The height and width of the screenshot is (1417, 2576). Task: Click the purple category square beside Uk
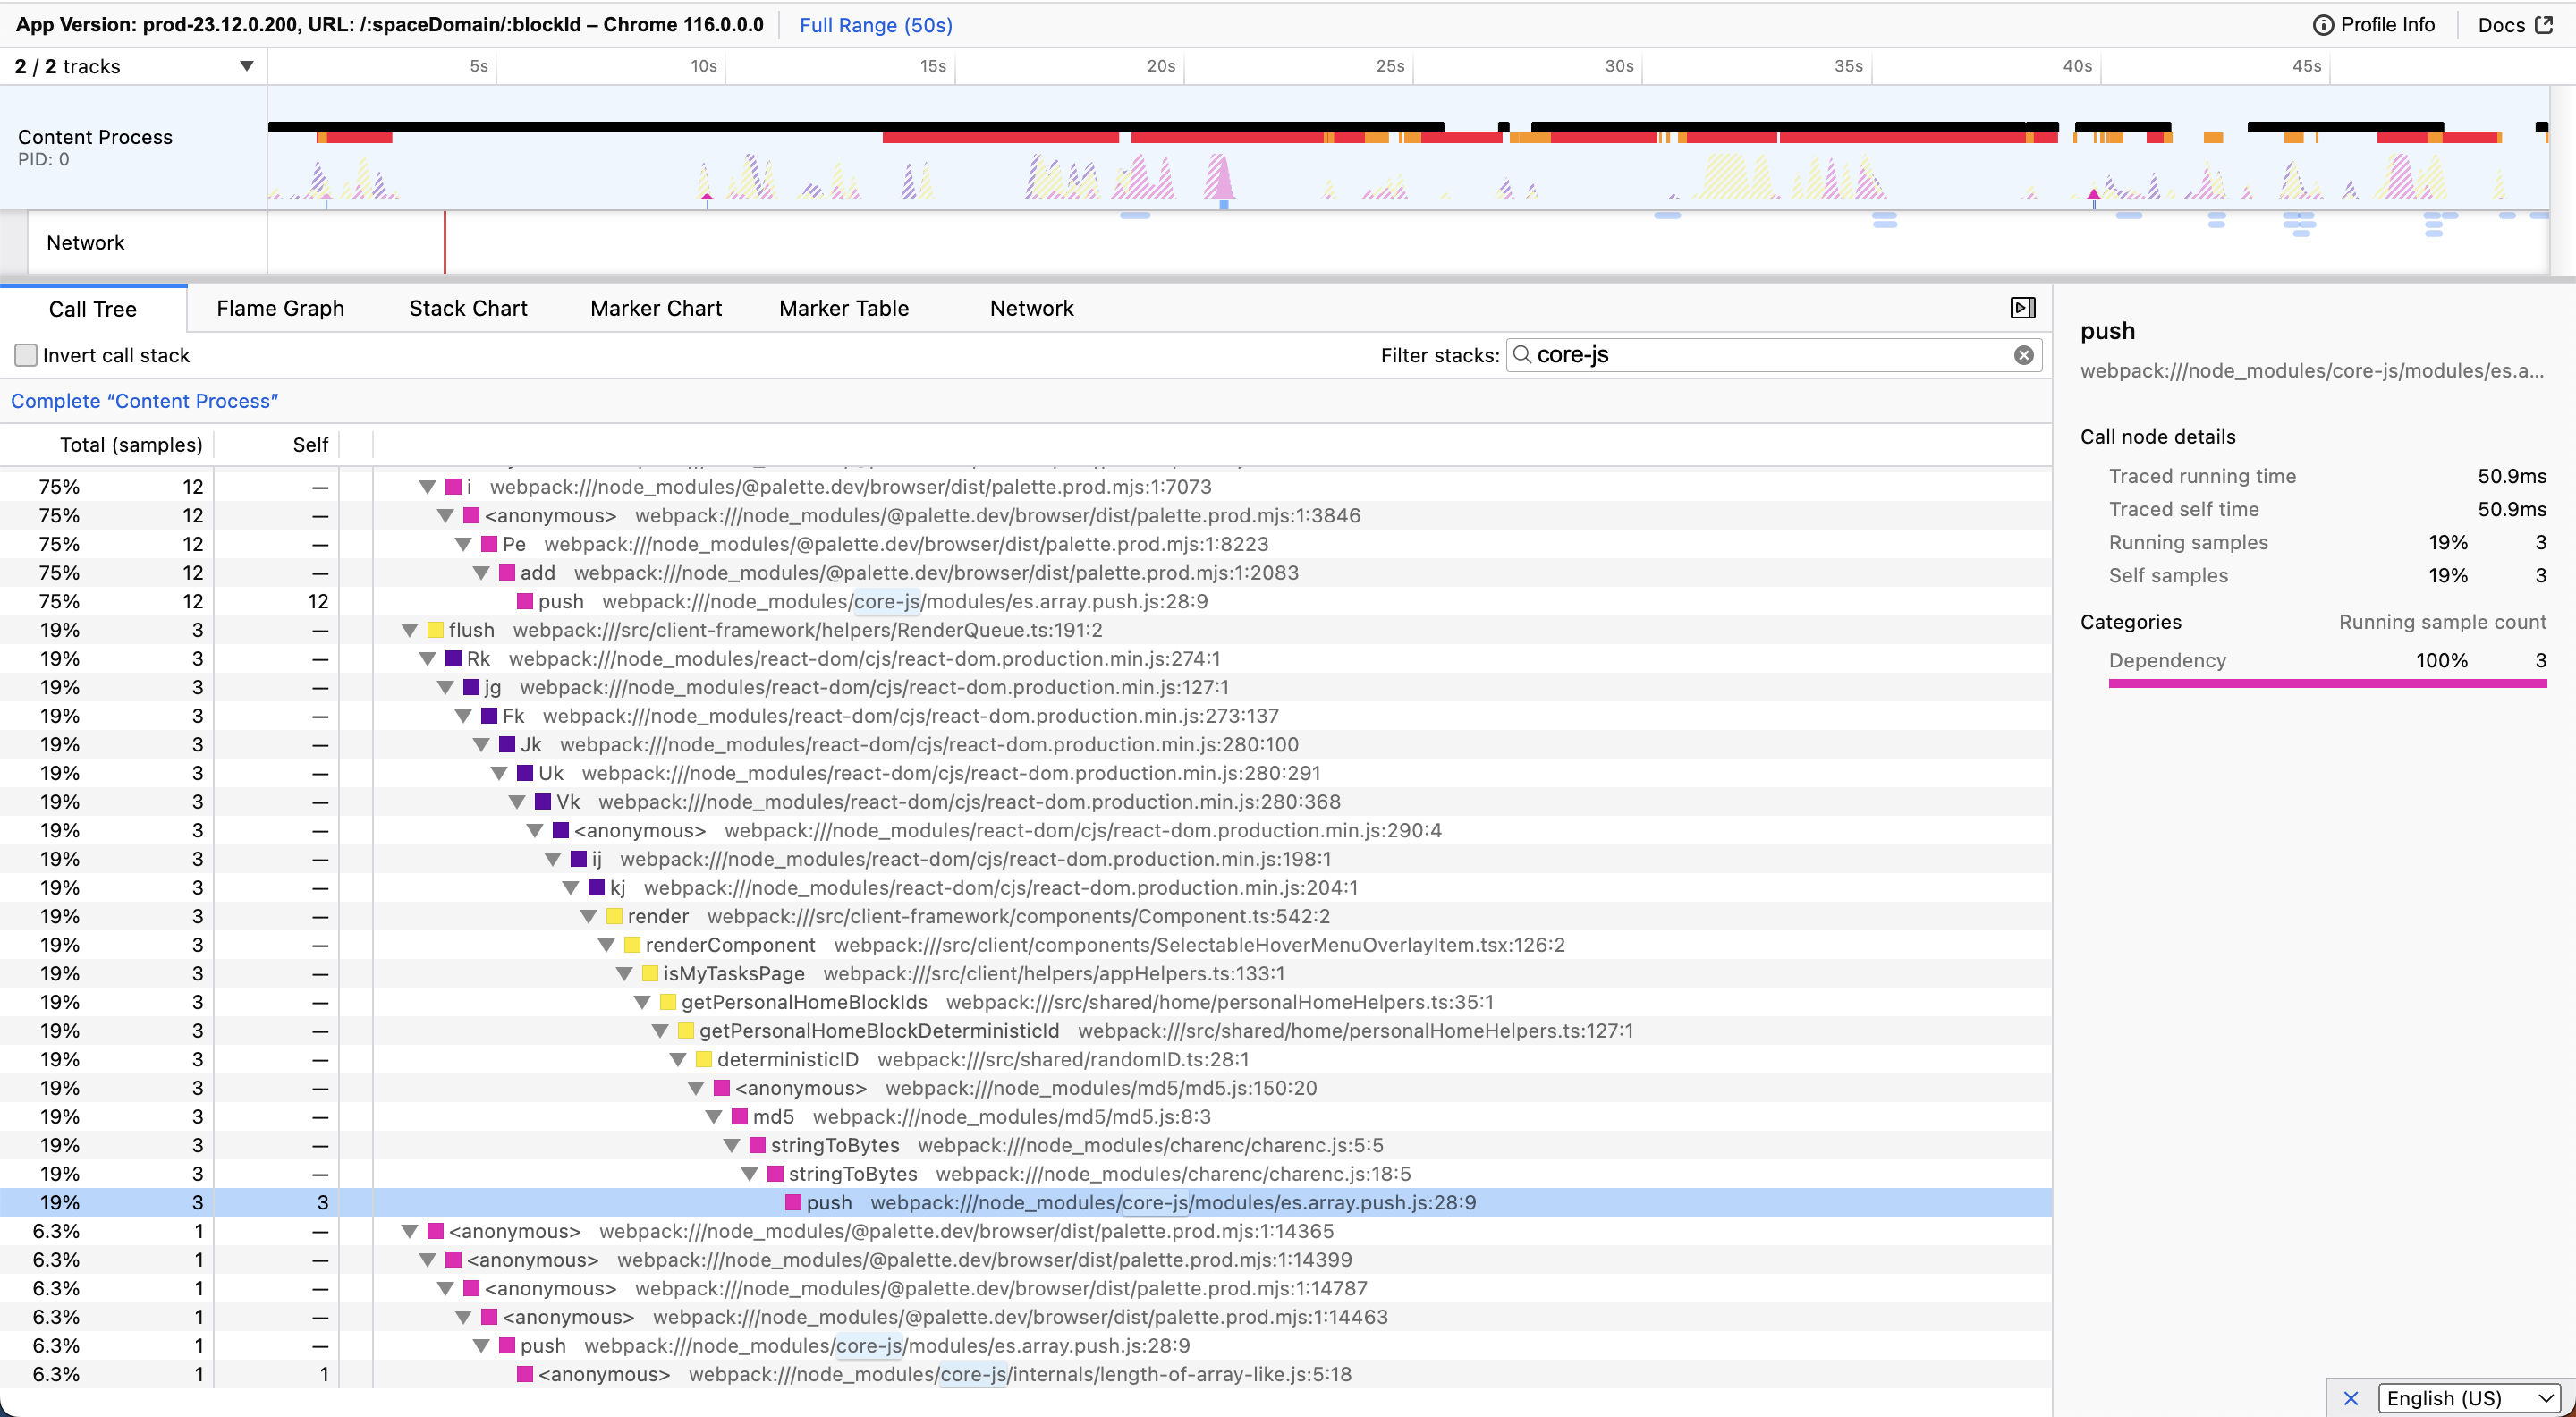[525, 774]
